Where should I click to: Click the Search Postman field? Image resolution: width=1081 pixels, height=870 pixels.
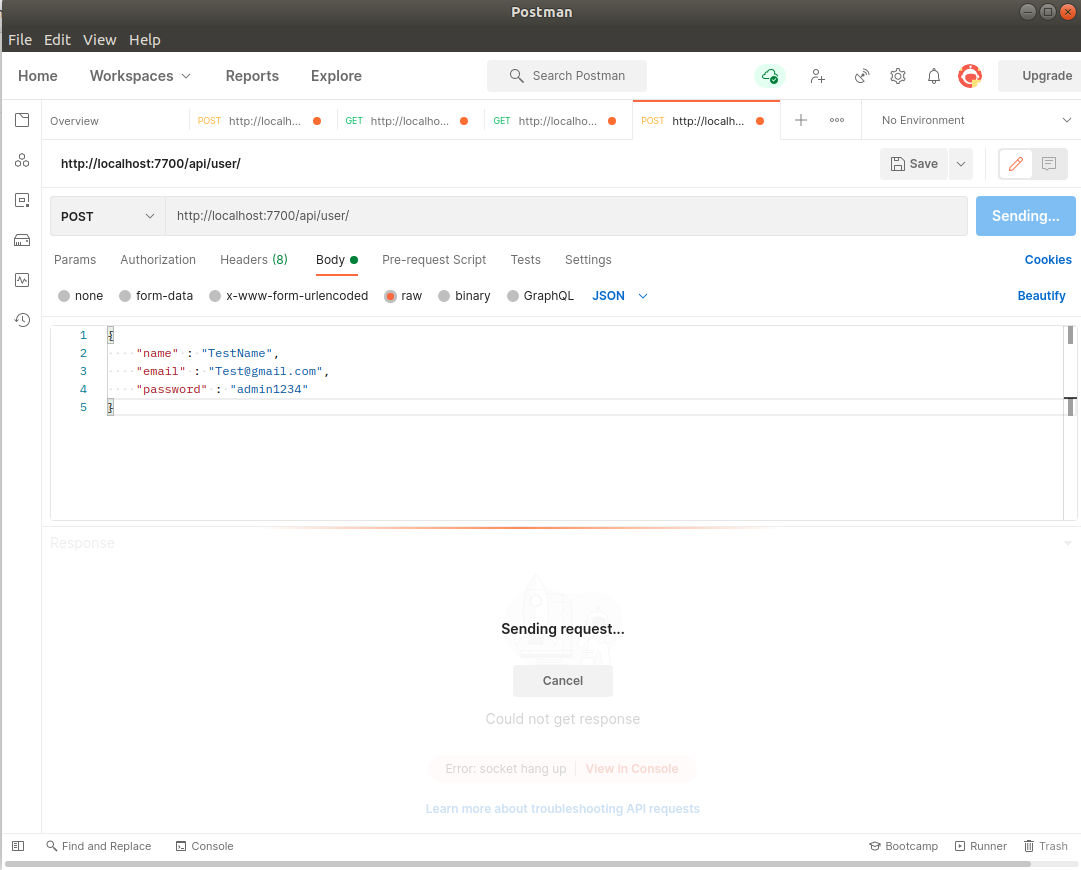pos(567,76)
